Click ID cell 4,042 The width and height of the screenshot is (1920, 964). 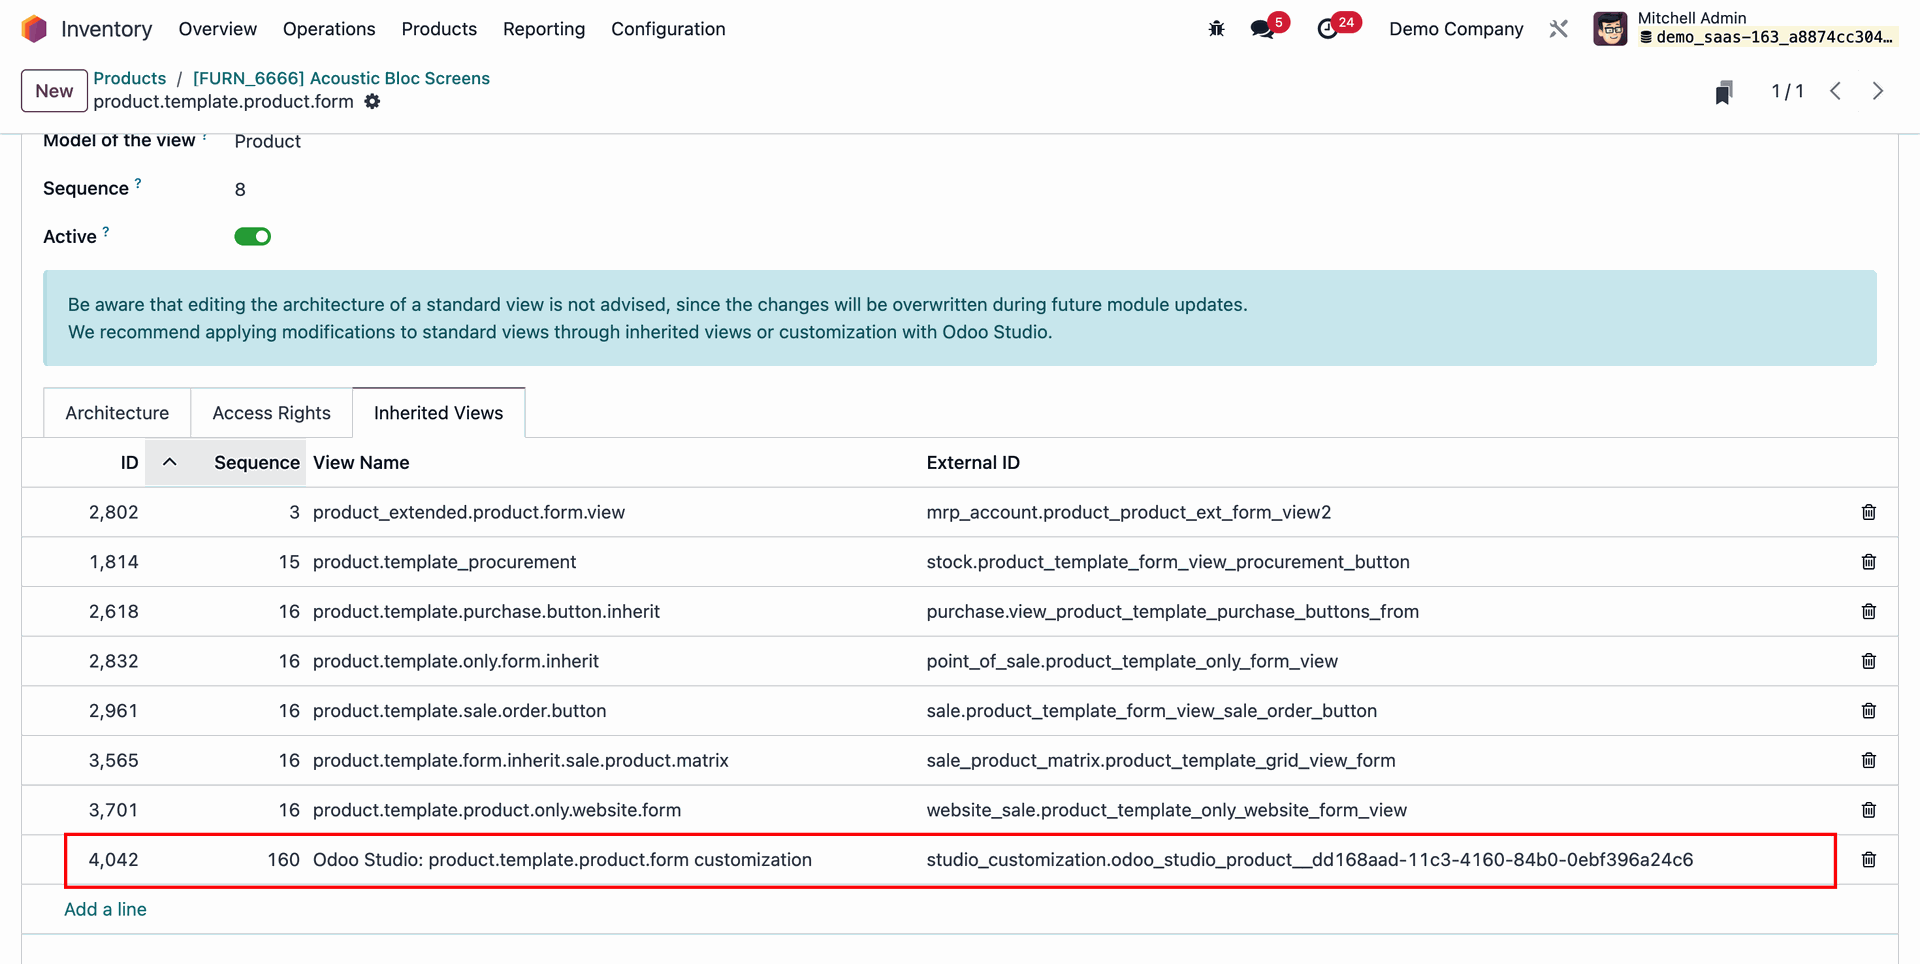[x=113, y=860]
